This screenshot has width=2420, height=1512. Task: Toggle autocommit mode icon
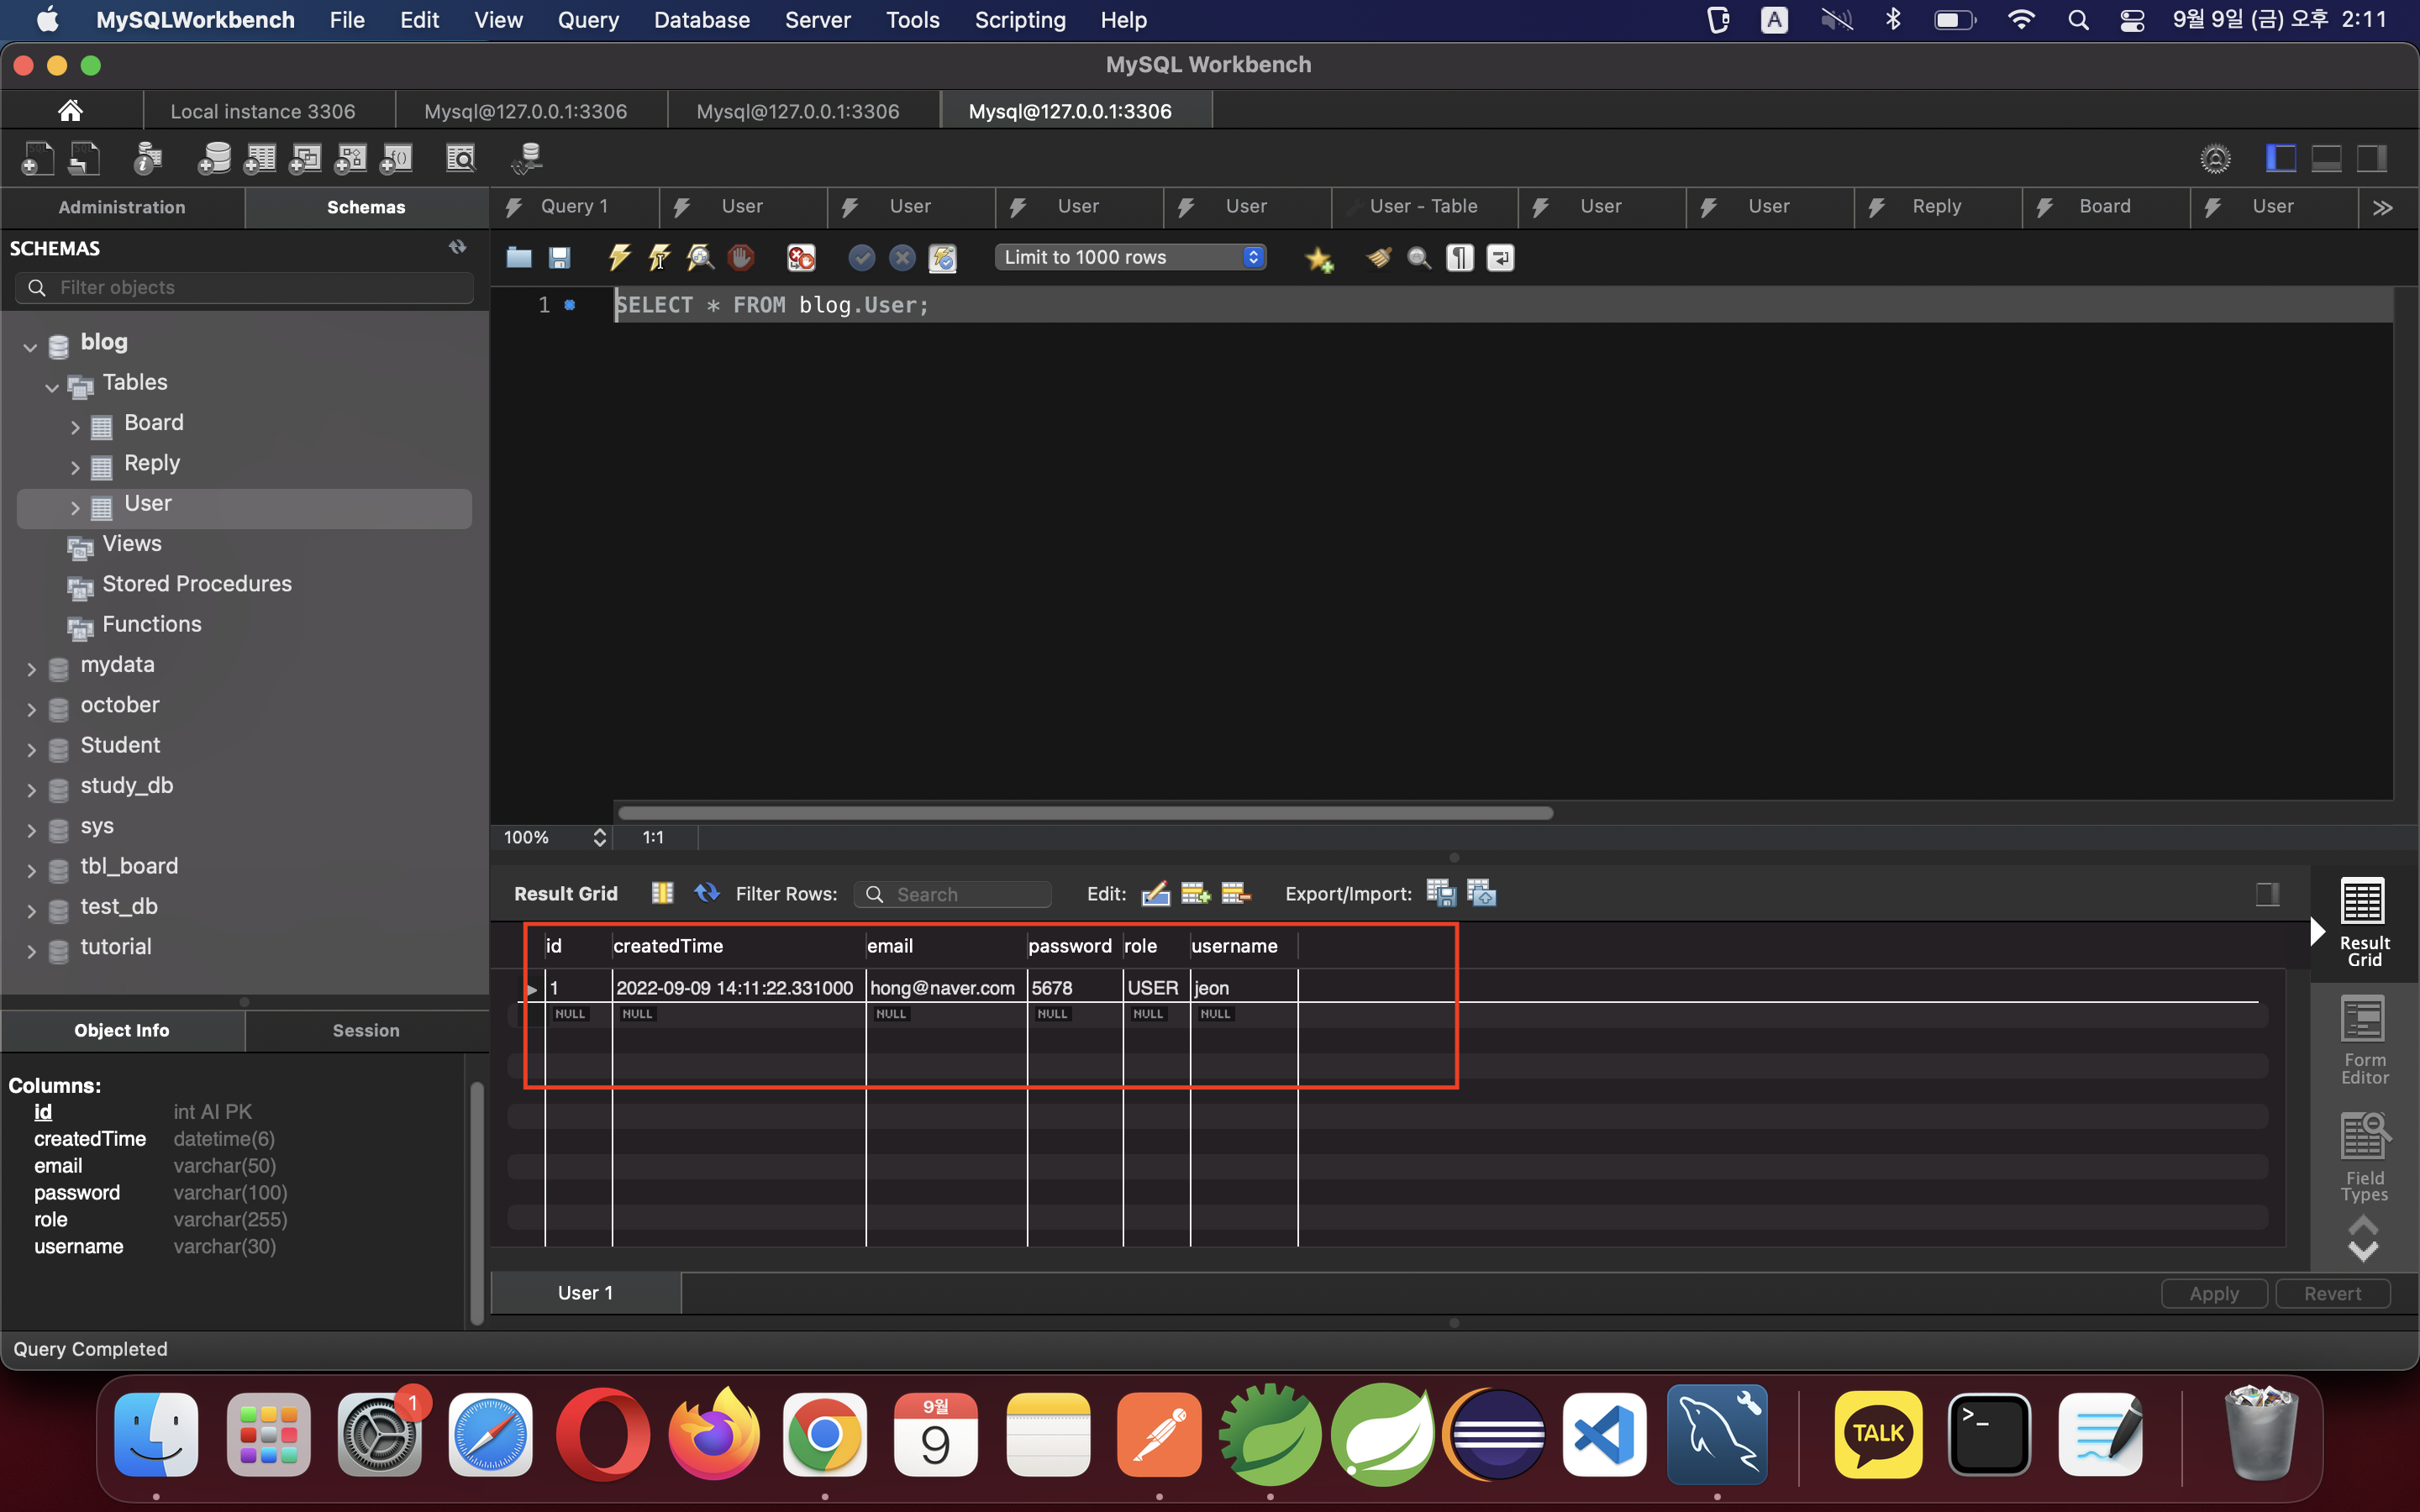942,258
